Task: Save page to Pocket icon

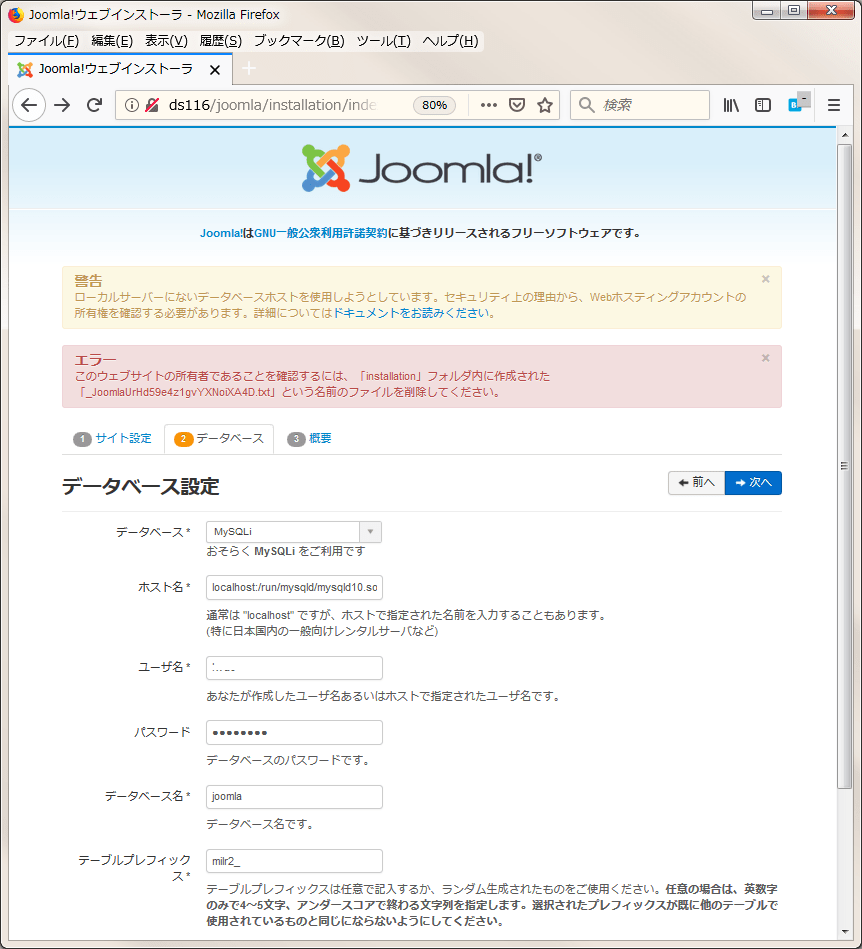Action: (x=516, y=105)
